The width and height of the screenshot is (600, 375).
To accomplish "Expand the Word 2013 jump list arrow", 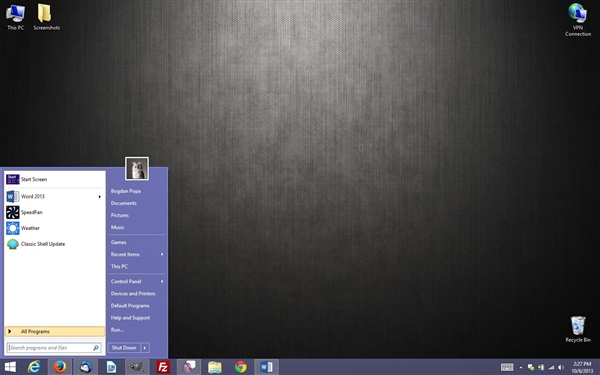I will point(99,196).
